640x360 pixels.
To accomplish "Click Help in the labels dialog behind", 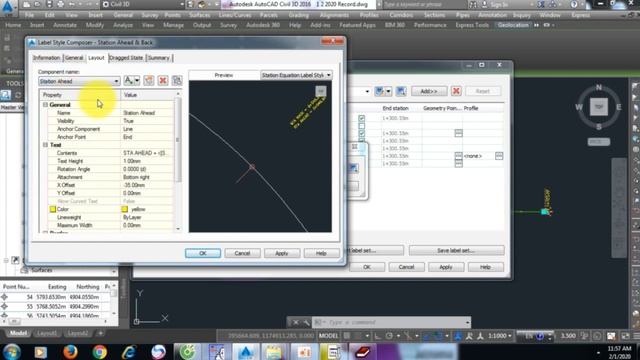I will pos(485,267).
